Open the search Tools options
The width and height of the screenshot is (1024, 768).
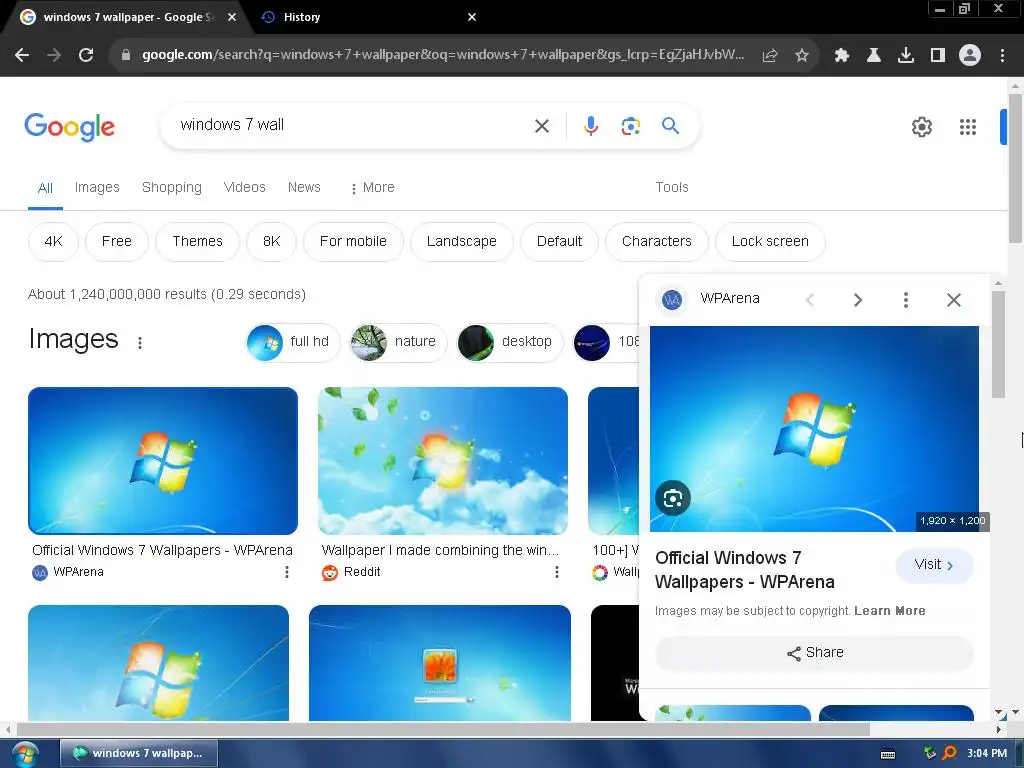click(672, 187)
